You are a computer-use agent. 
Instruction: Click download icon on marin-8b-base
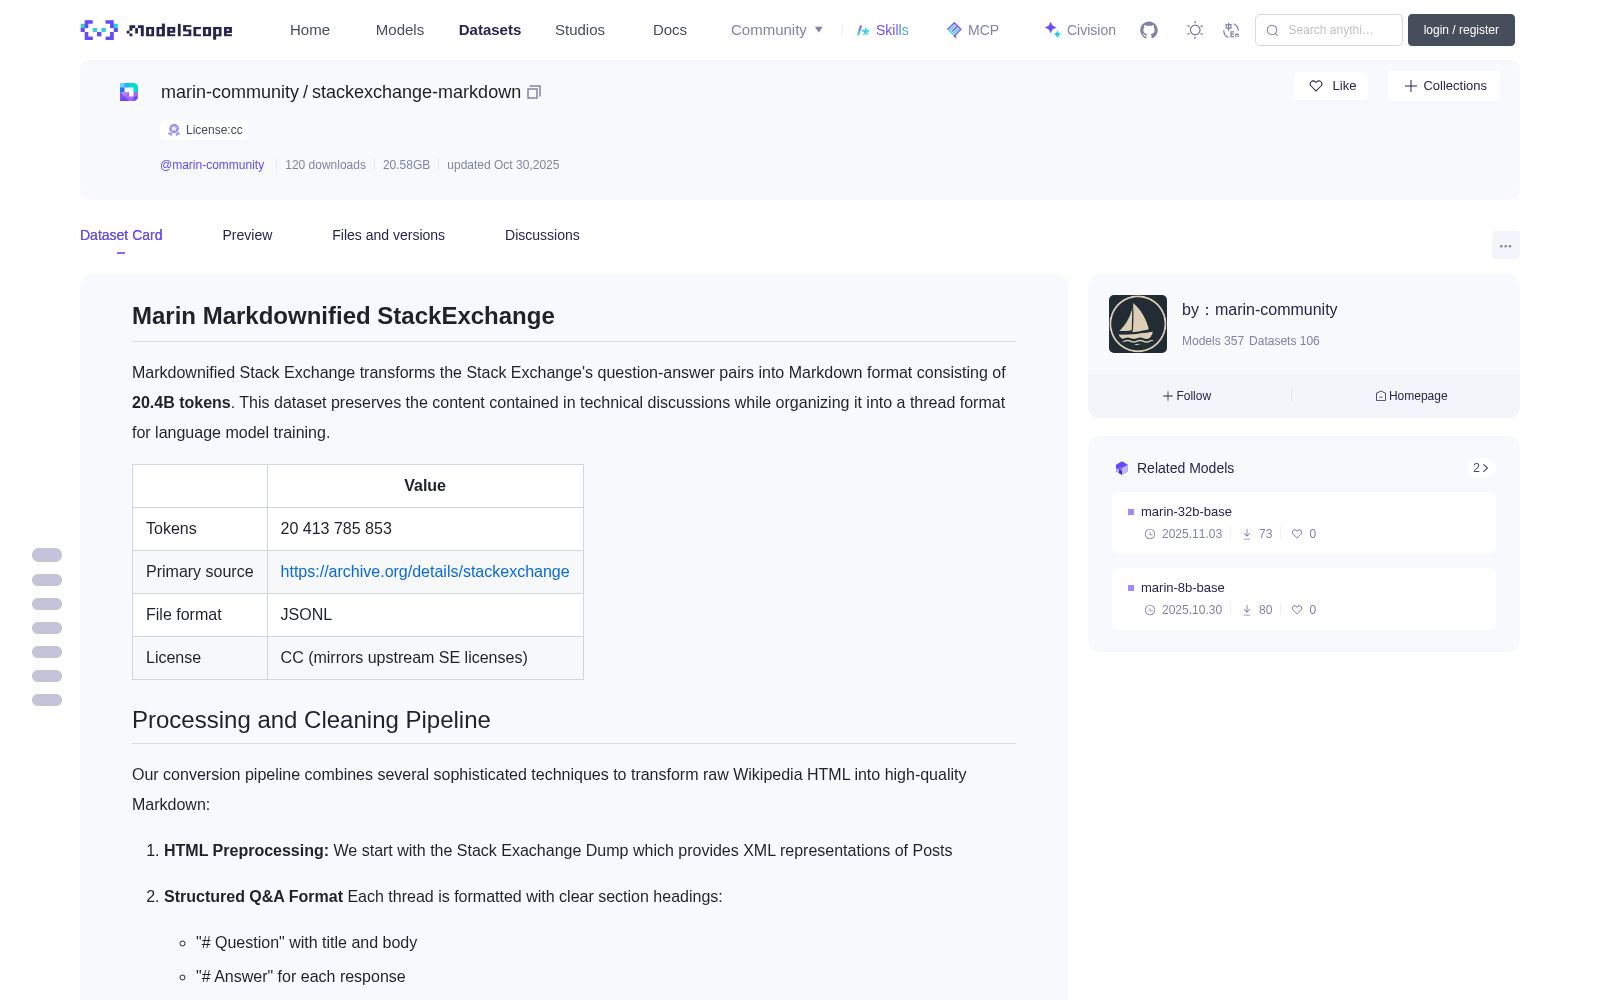pos(1247,610)
